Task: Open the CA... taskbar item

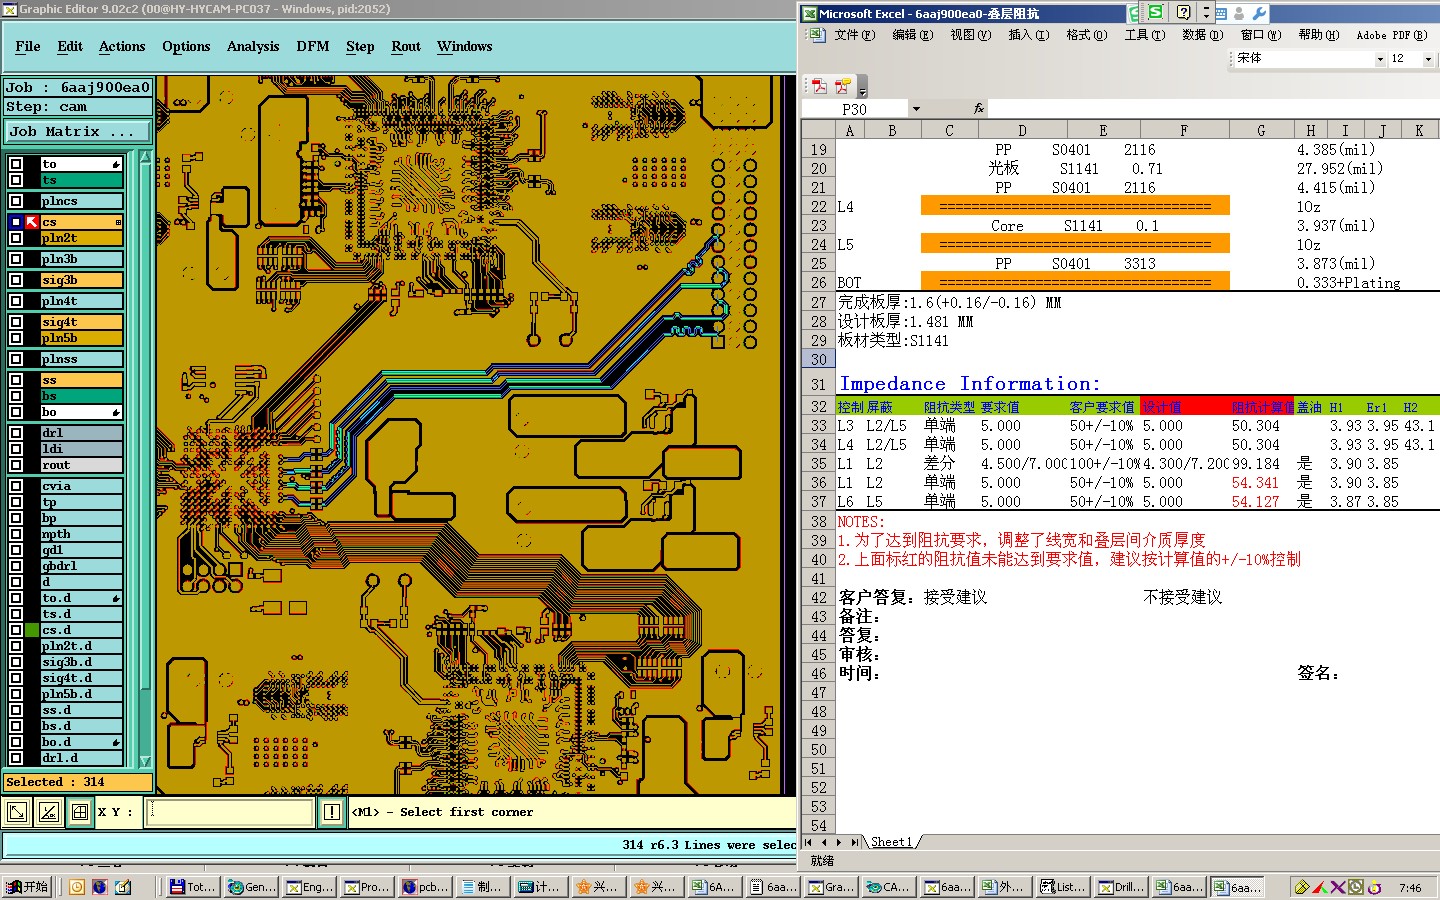Action: pyautogui.click(x=887, y=886)
